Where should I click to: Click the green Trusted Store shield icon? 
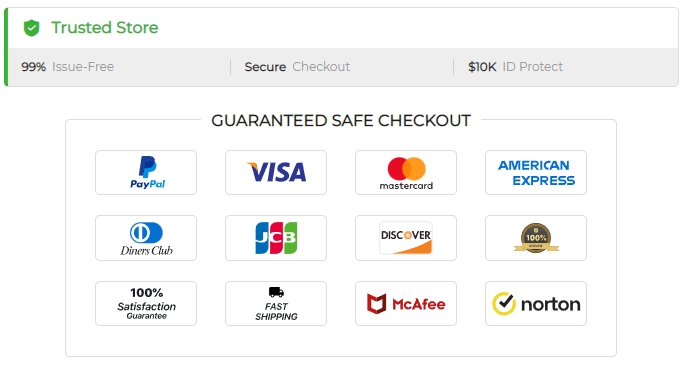[31, 28]
